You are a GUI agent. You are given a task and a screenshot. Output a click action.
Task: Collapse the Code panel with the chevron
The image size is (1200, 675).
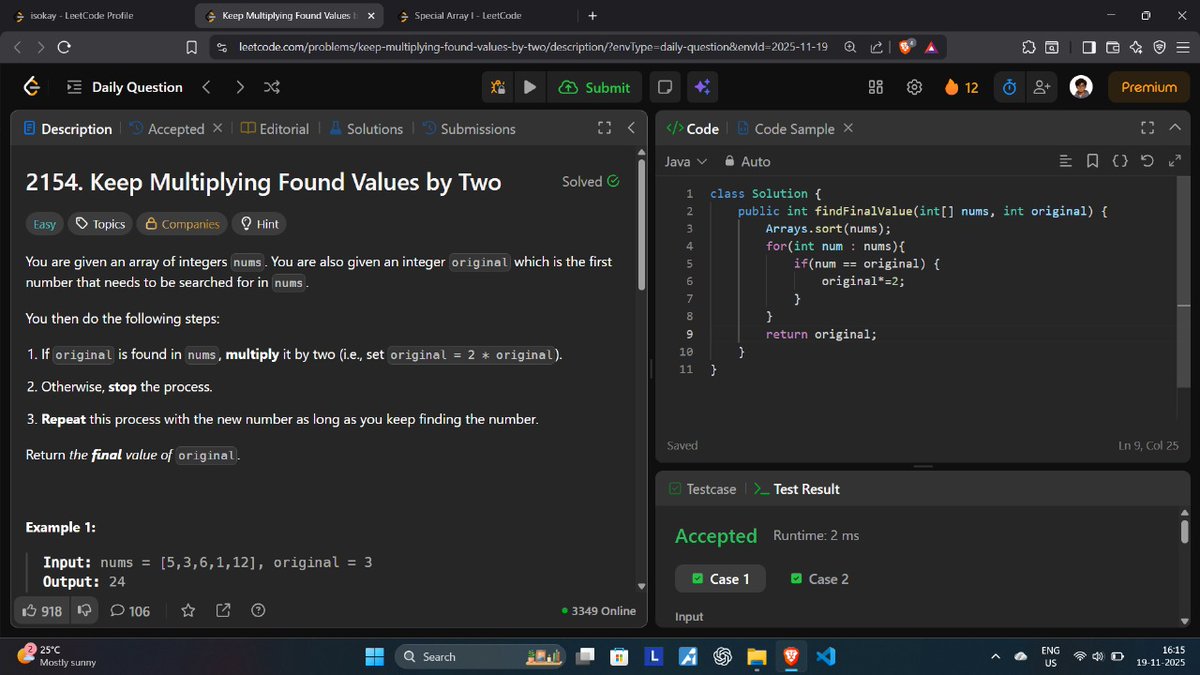tap(1175, 127)
